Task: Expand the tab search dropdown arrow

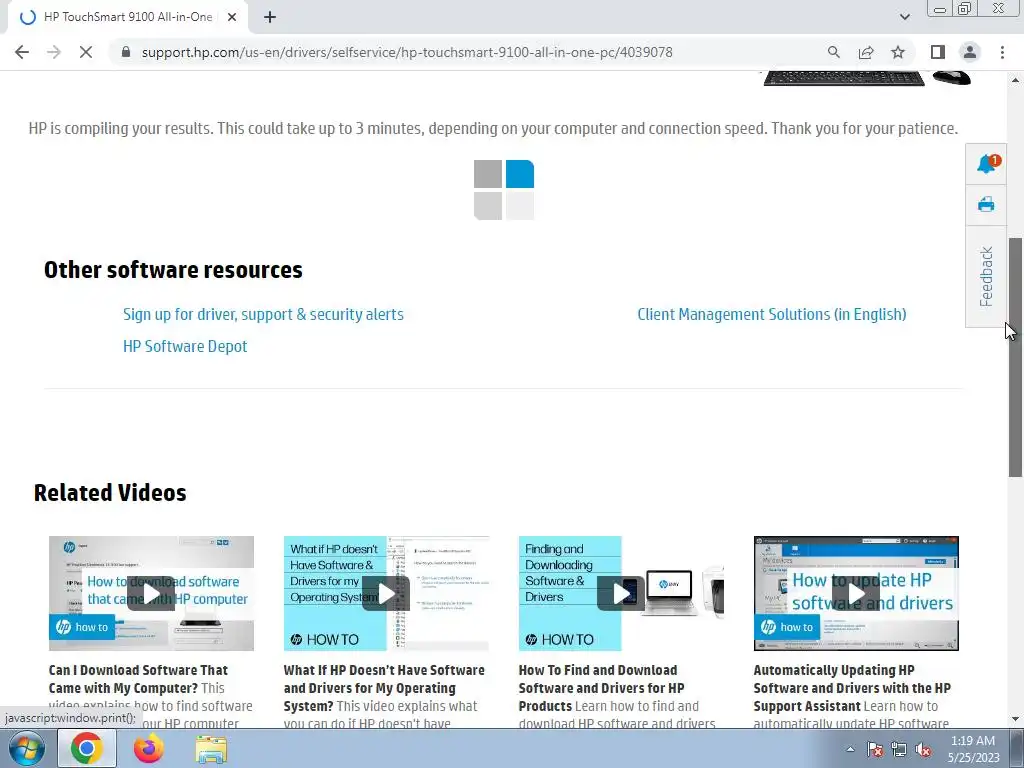Action: coord(904,18)
